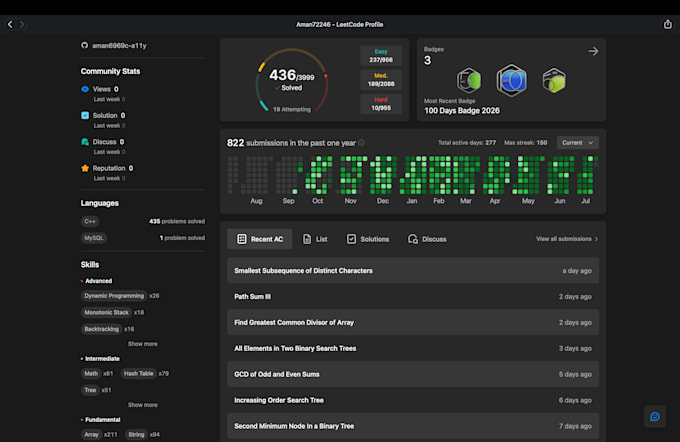Select the first green hexagon badge
Image resolution: width=680 pixels, height=442 pixels.
(469, 80)
